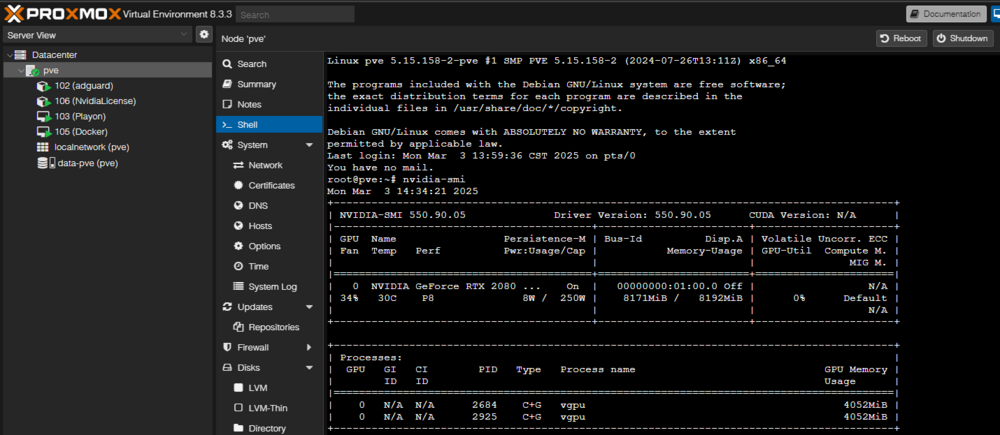This screenshot has height=435, width=1000.
Task: Click the Updates refresh icon
Action: coord(227,307)
